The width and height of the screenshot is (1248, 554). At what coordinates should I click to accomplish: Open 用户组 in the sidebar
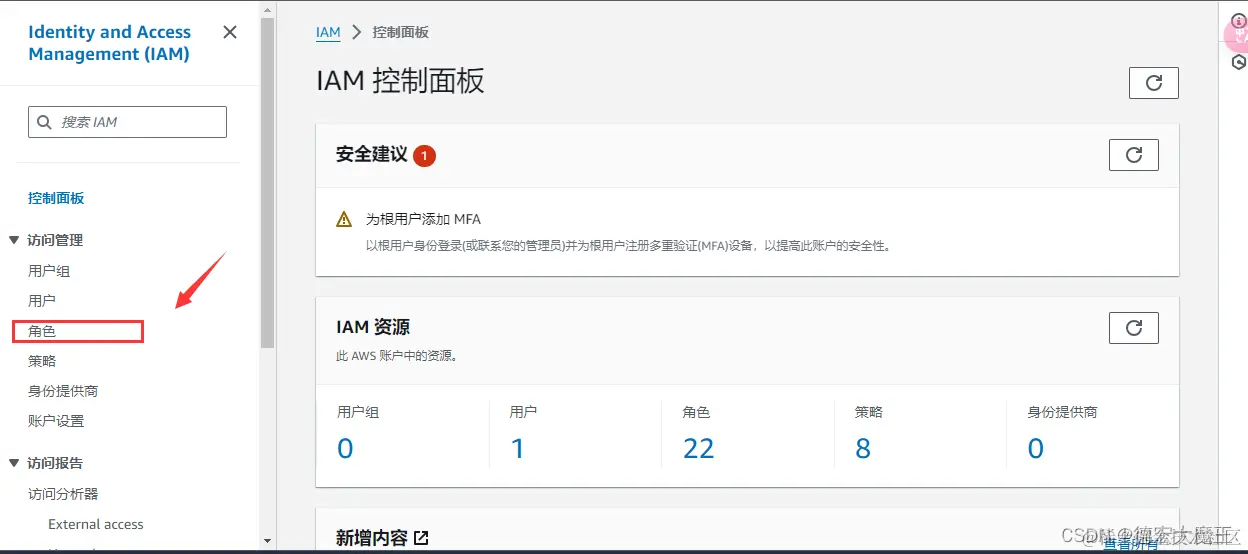(49, 271)
